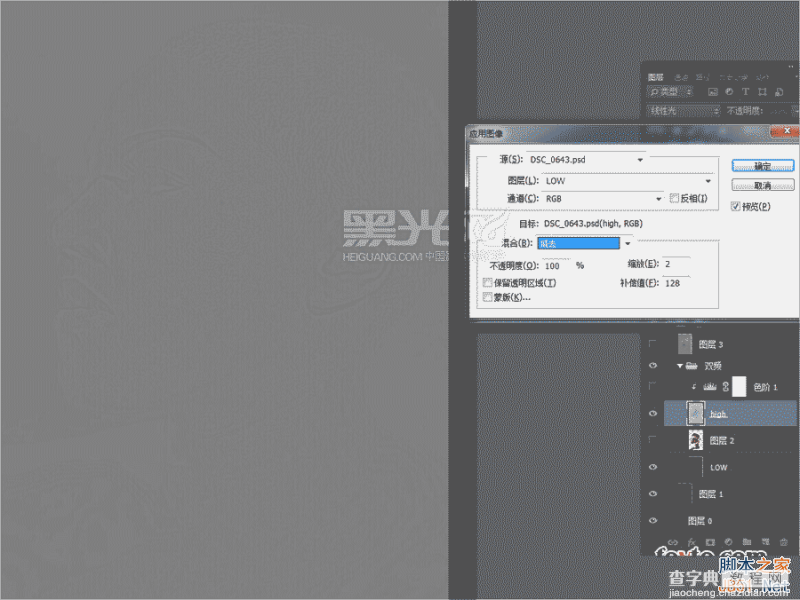The width and height of the screenshot is (800, 600).
Task: Create a new group folder icon
Action: [x=746, y=542]
